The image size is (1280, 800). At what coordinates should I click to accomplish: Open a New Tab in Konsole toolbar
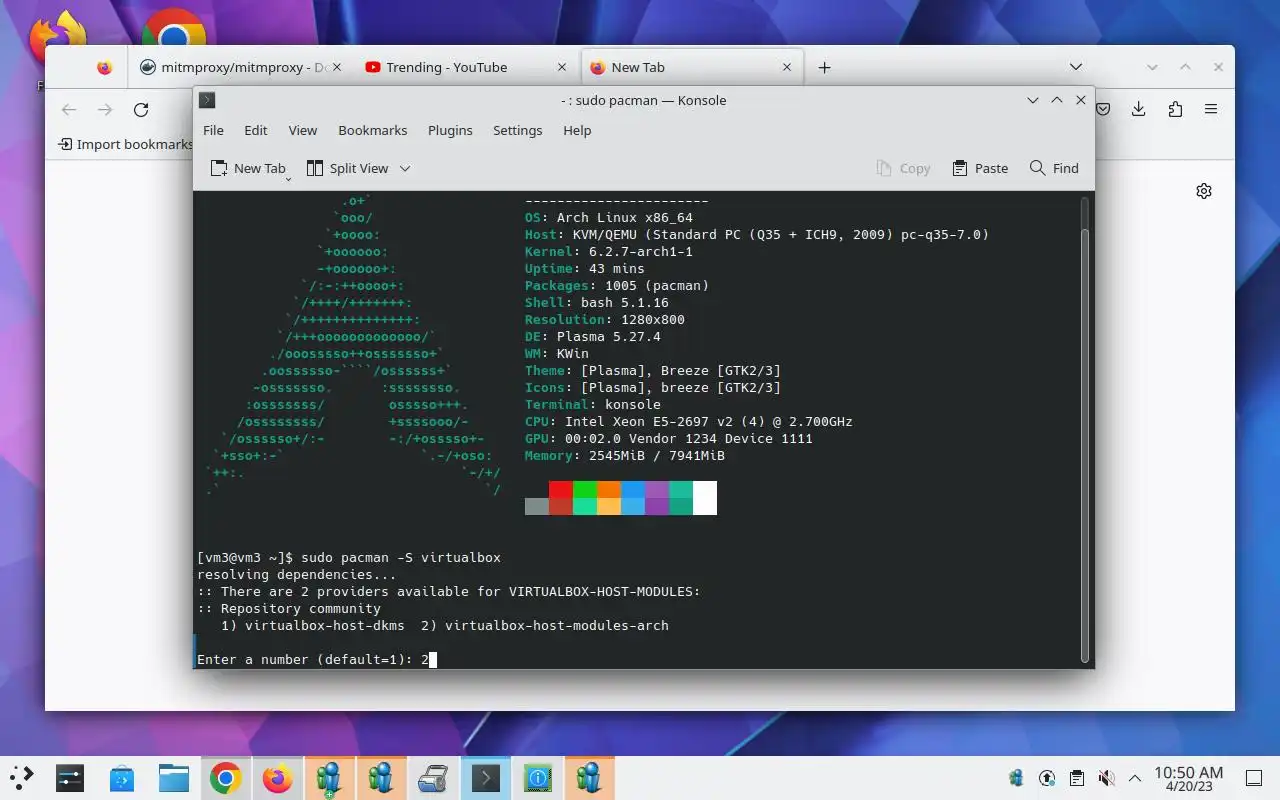pyautogui.click(x=247, y=168)
